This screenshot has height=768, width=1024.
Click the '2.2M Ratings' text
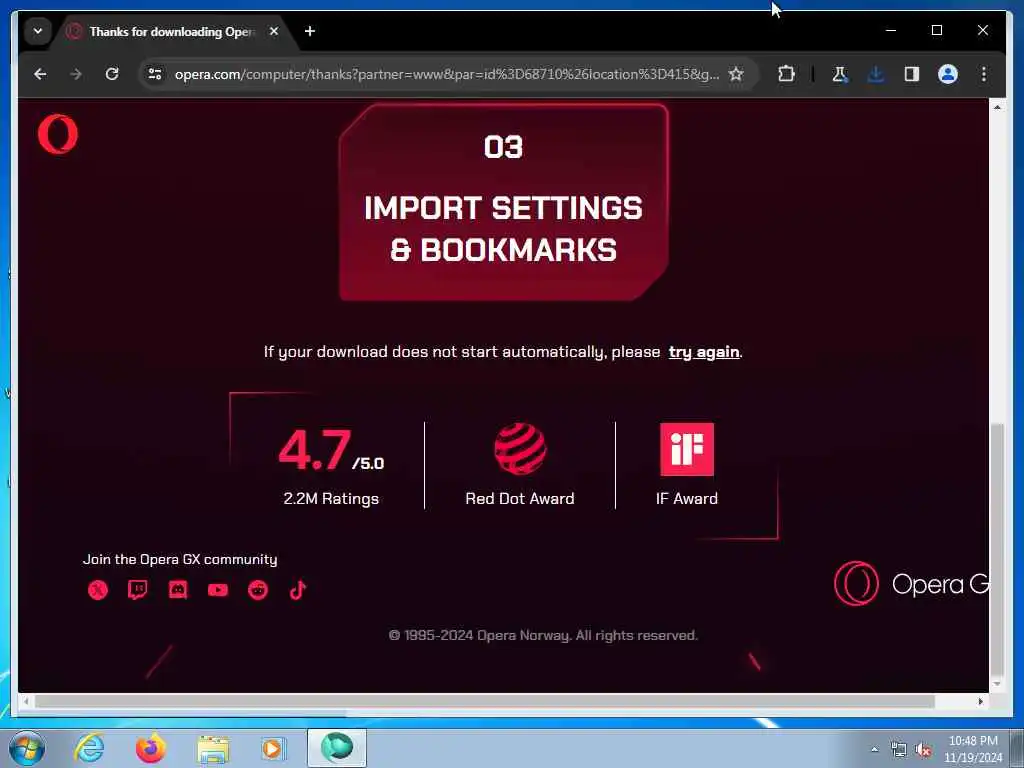tap(331, 499)
